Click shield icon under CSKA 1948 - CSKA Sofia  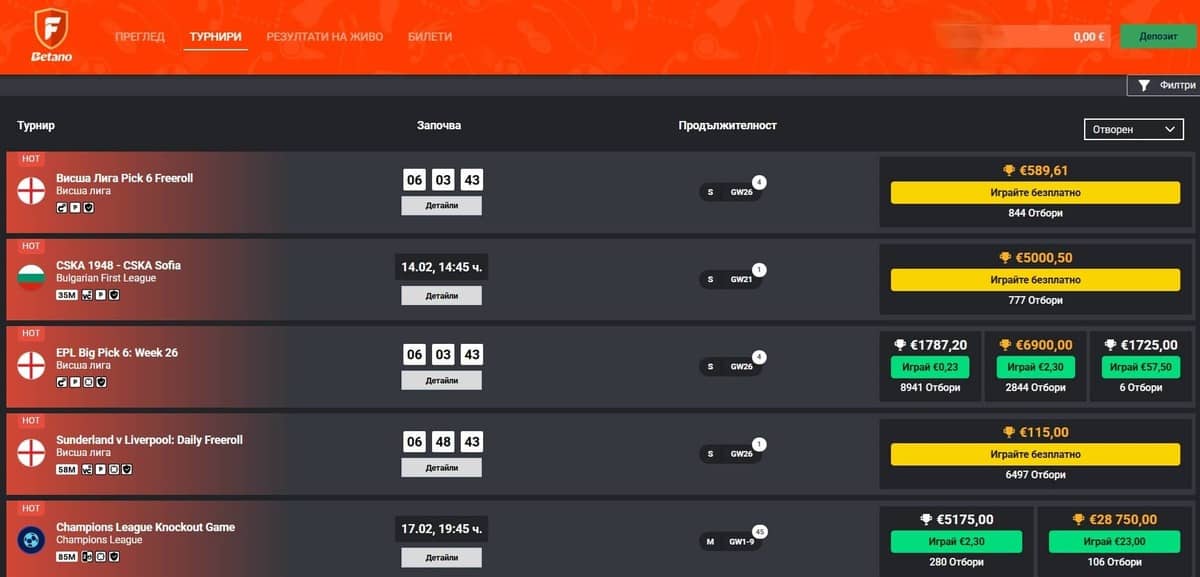[x=113, y=295]
